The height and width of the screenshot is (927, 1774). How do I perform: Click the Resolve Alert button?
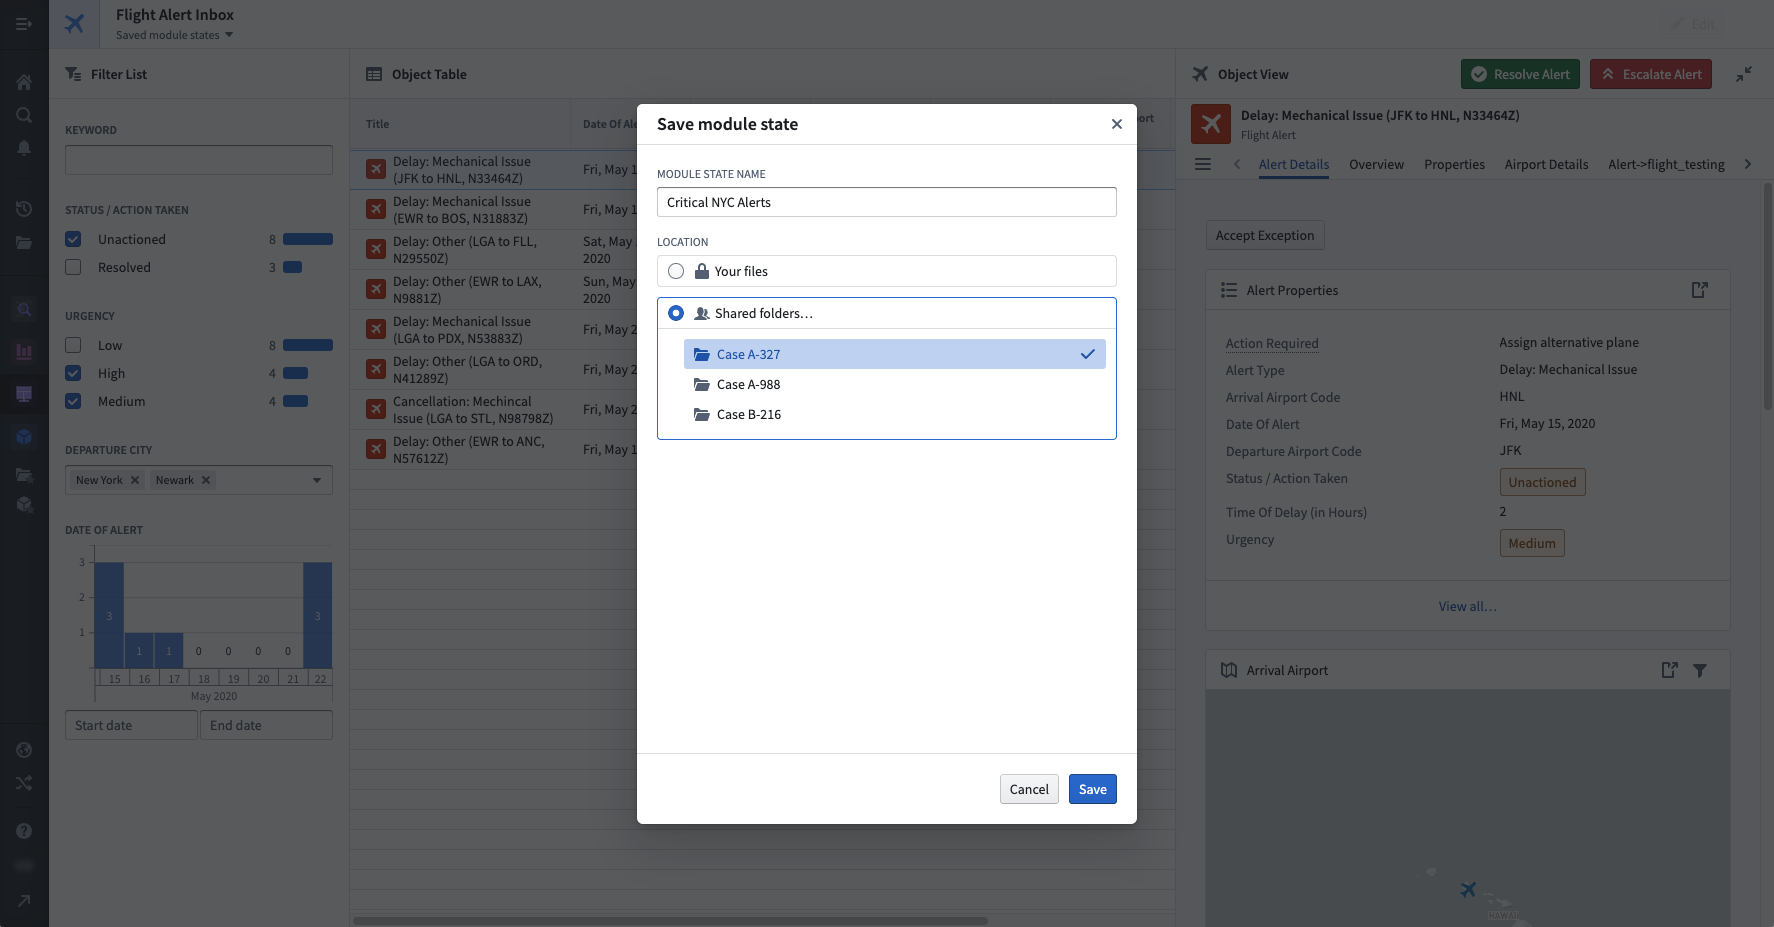[x=1521, y=74]
